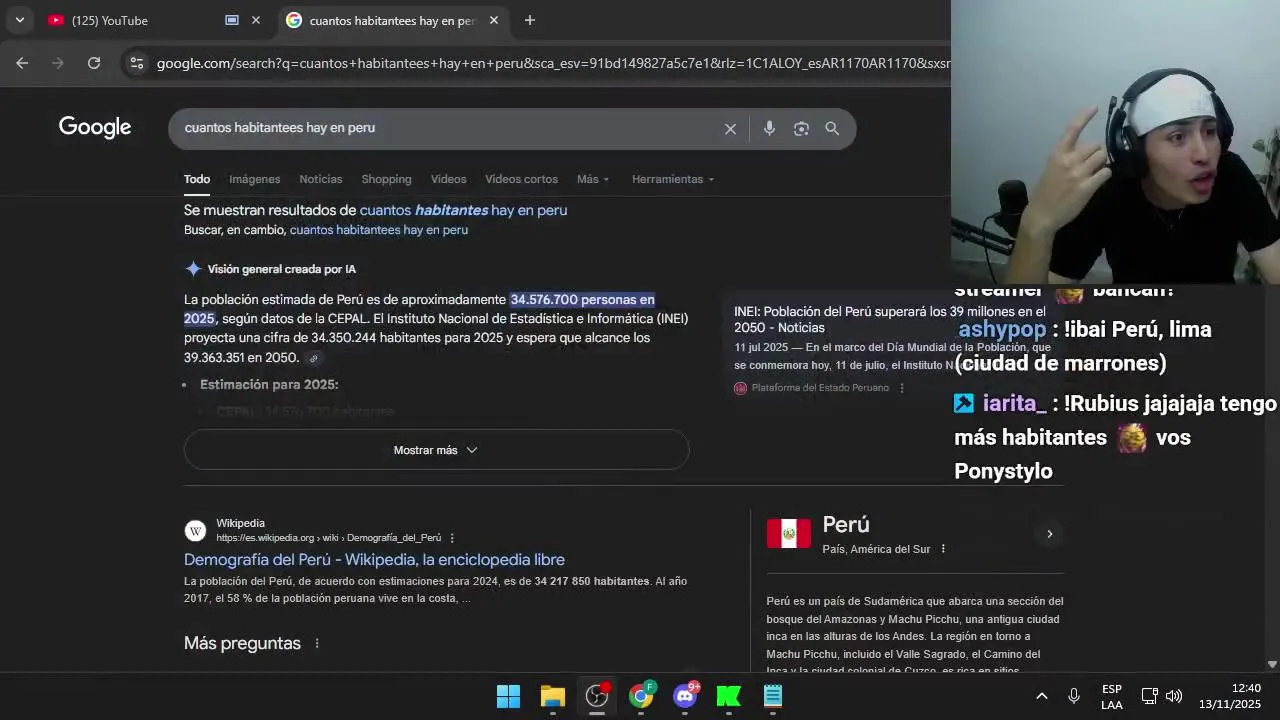1280x720 pixels.
Task: Go back to the previous page
Action: pos(22,63)
